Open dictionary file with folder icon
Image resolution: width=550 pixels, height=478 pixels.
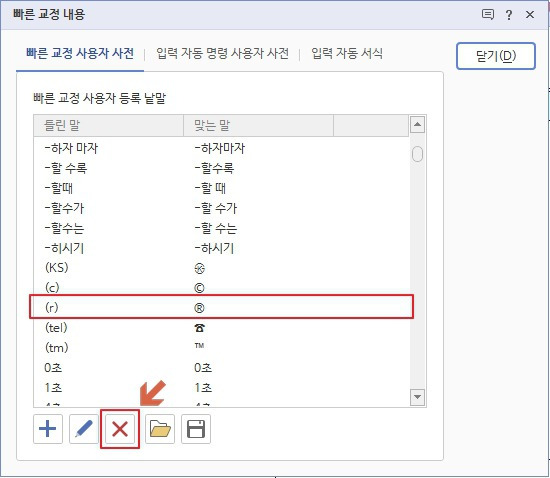(160, 429)
